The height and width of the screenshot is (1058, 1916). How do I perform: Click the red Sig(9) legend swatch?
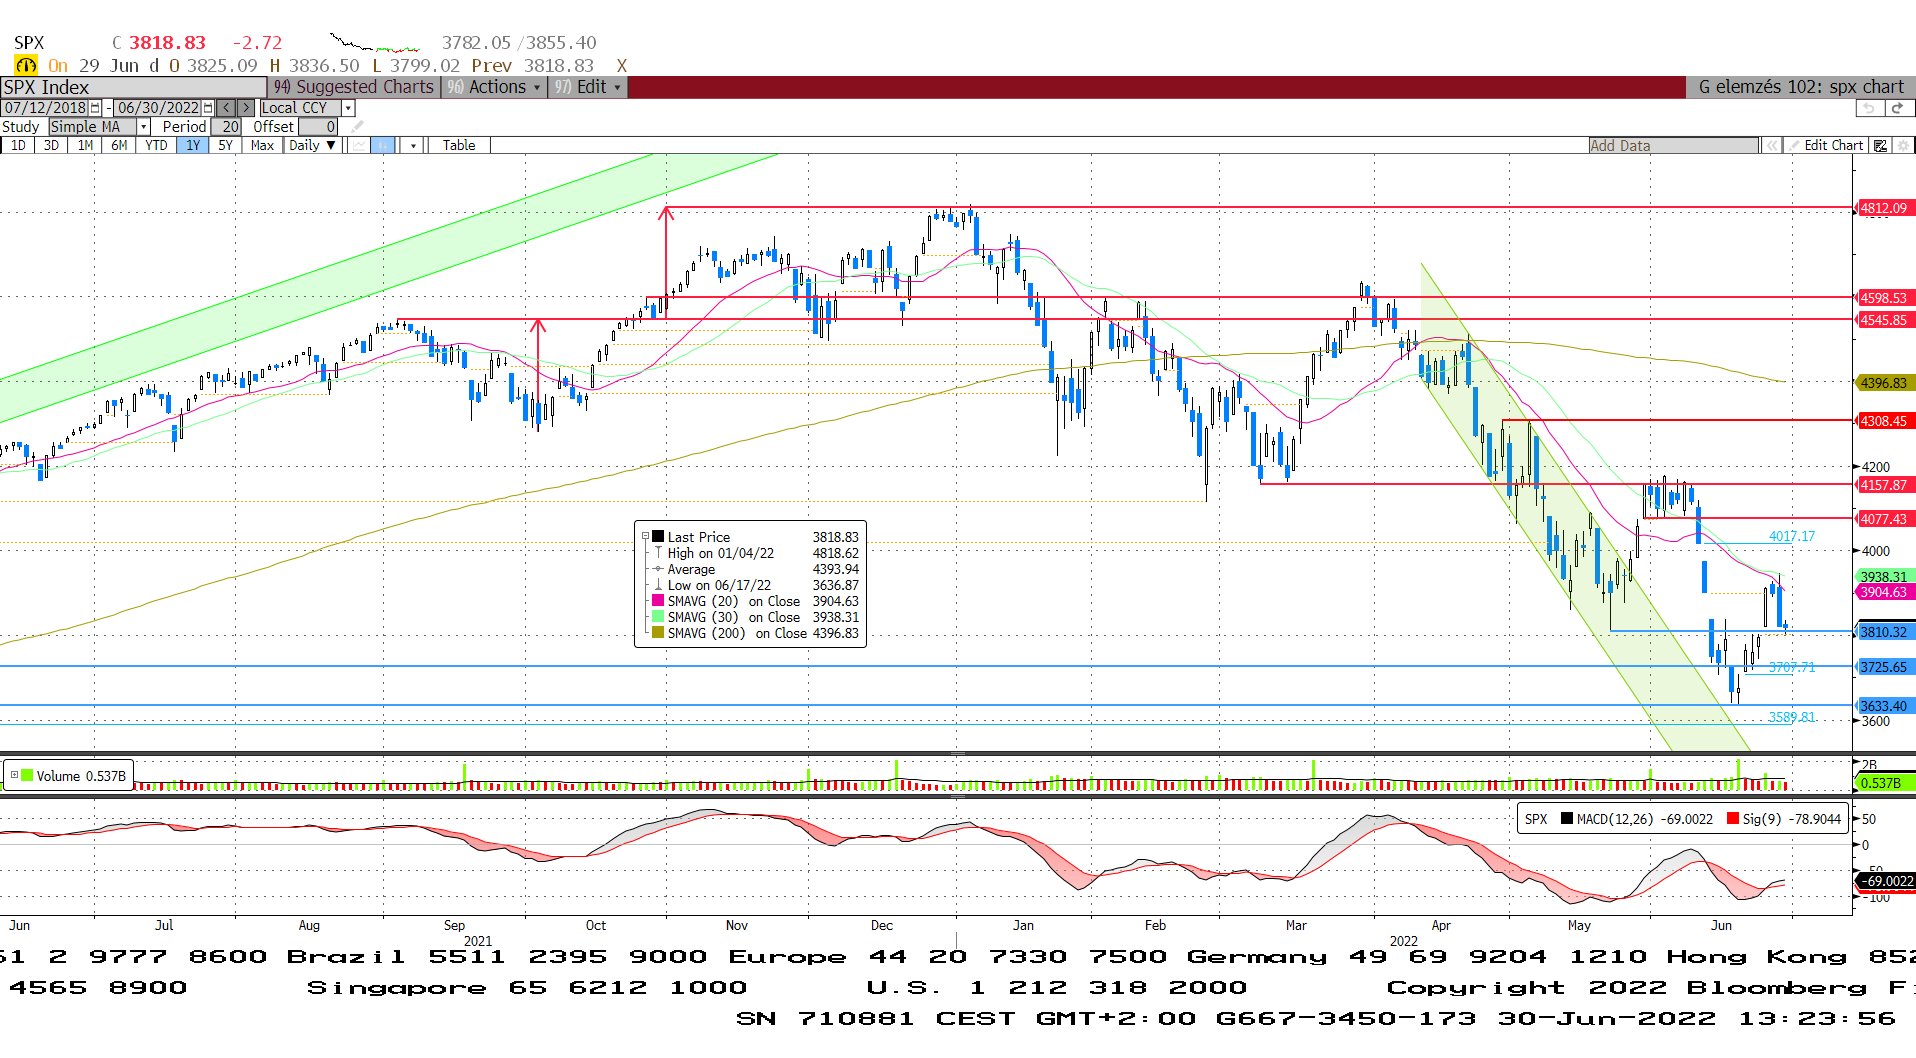click(1733, 819)
